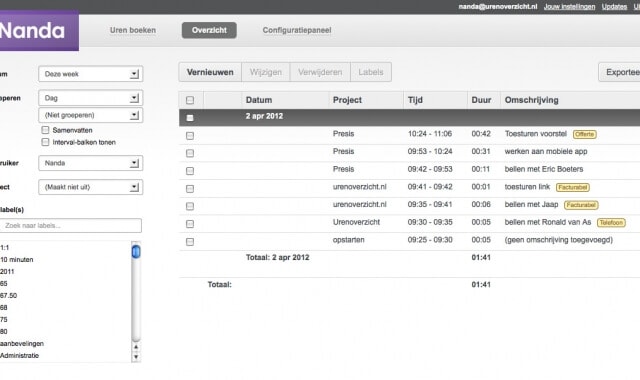Image resolution: width=640 pixels, height=380 pixels.
Task: Click the Offerte label tag
Action: coord(584,134)
